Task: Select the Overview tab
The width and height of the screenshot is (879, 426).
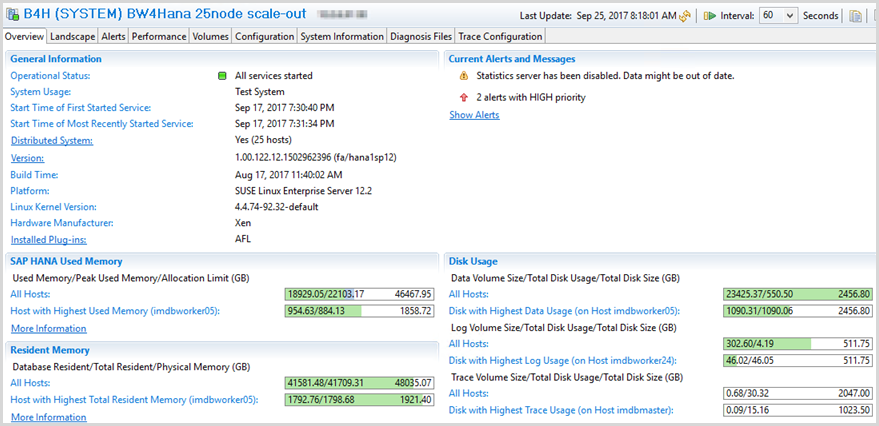Action: (24, 36)
